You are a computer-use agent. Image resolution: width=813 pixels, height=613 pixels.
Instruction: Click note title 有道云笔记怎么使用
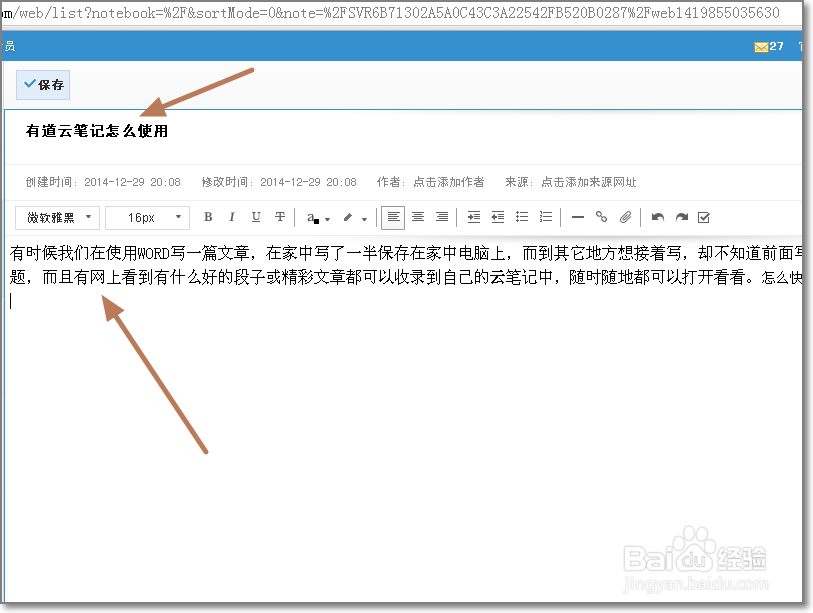[x=97, y=131]
